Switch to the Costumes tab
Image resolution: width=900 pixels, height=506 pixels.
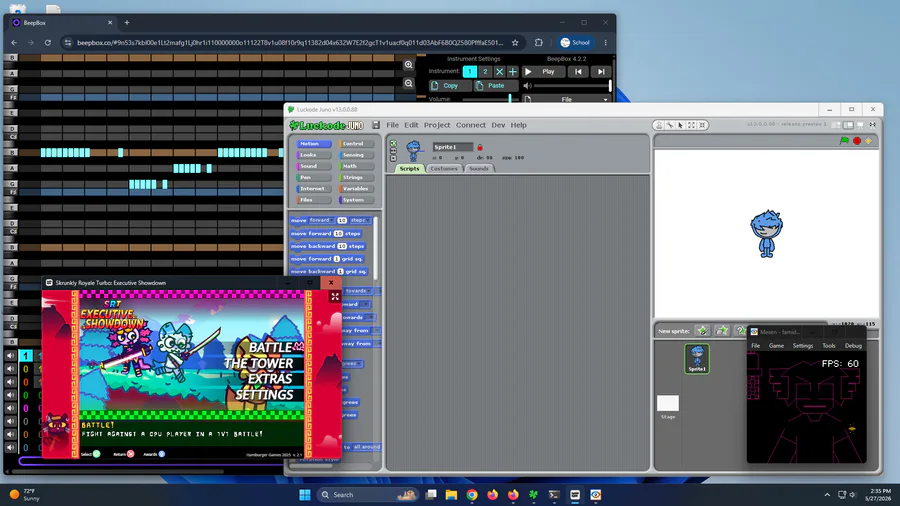tap(444, 169)
